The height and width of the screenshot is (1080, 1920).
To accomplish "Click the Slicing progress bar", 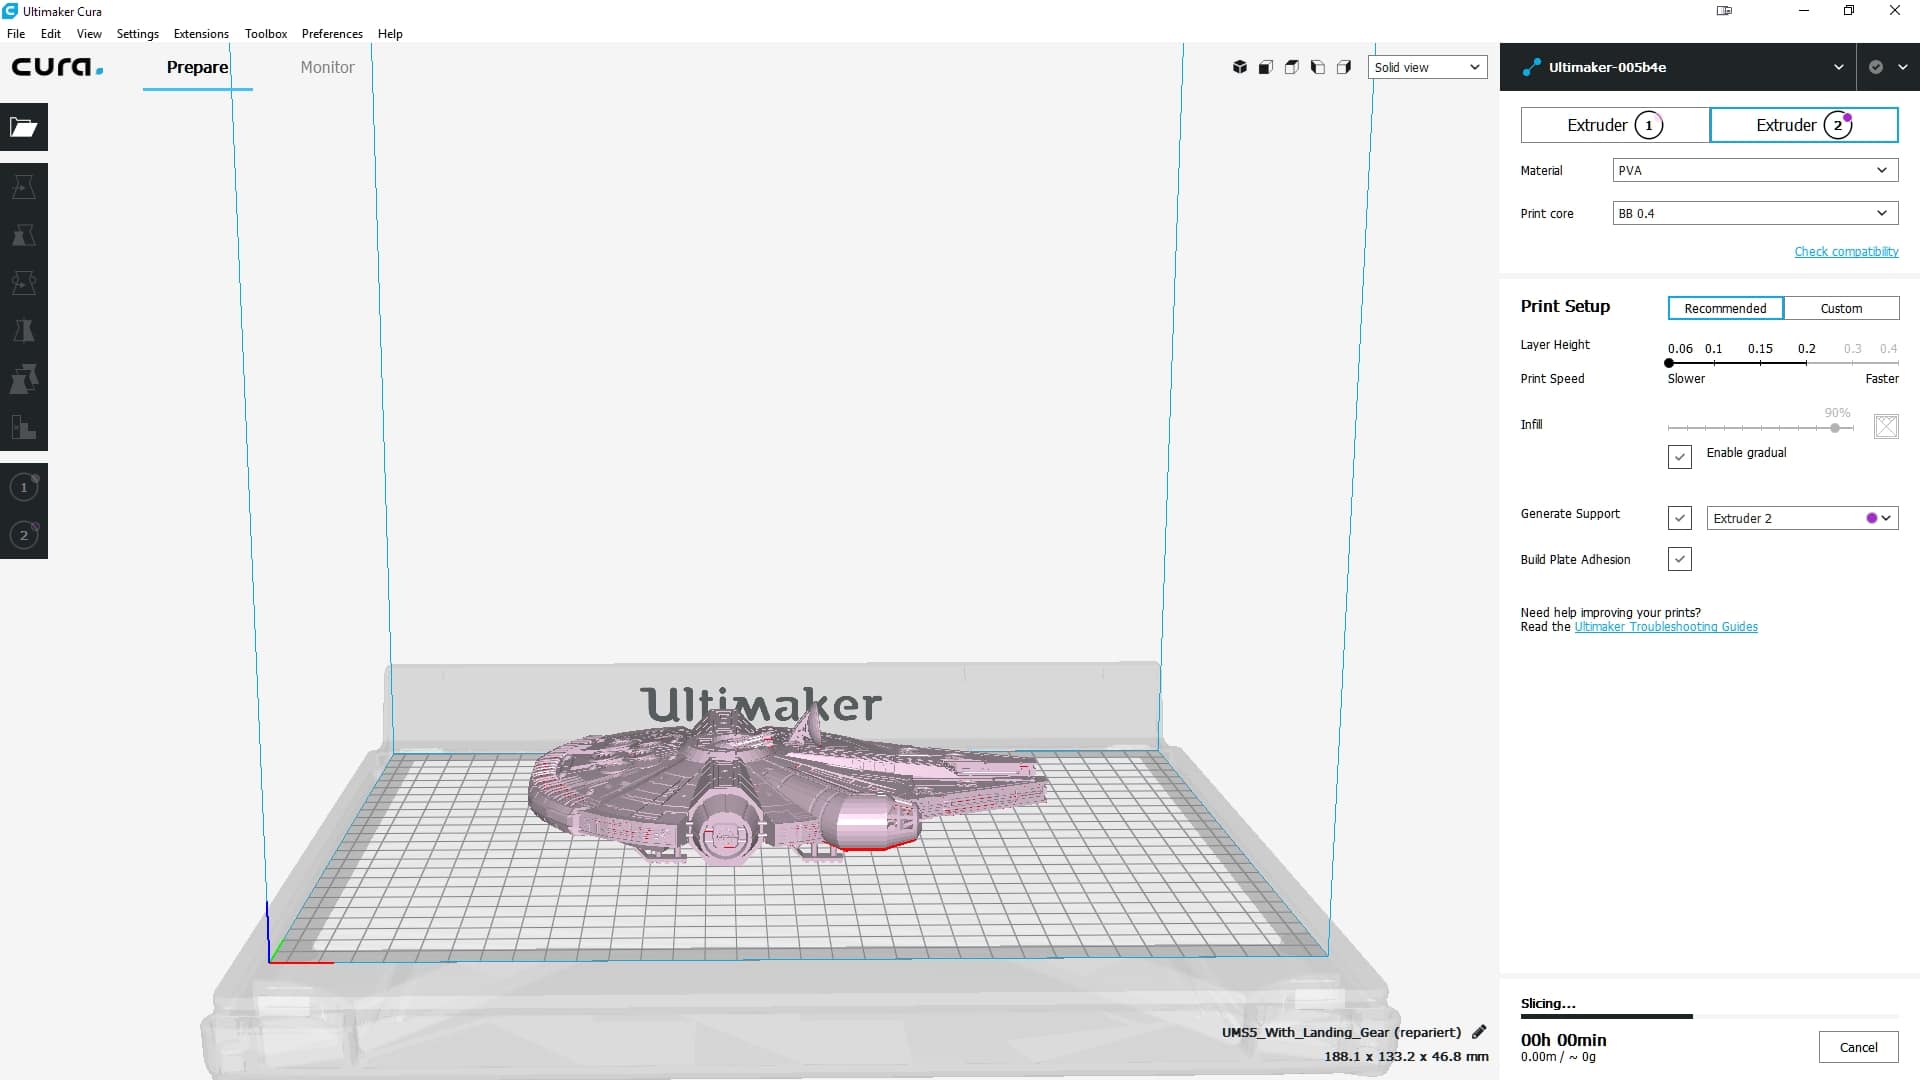I will 1709,1016.
